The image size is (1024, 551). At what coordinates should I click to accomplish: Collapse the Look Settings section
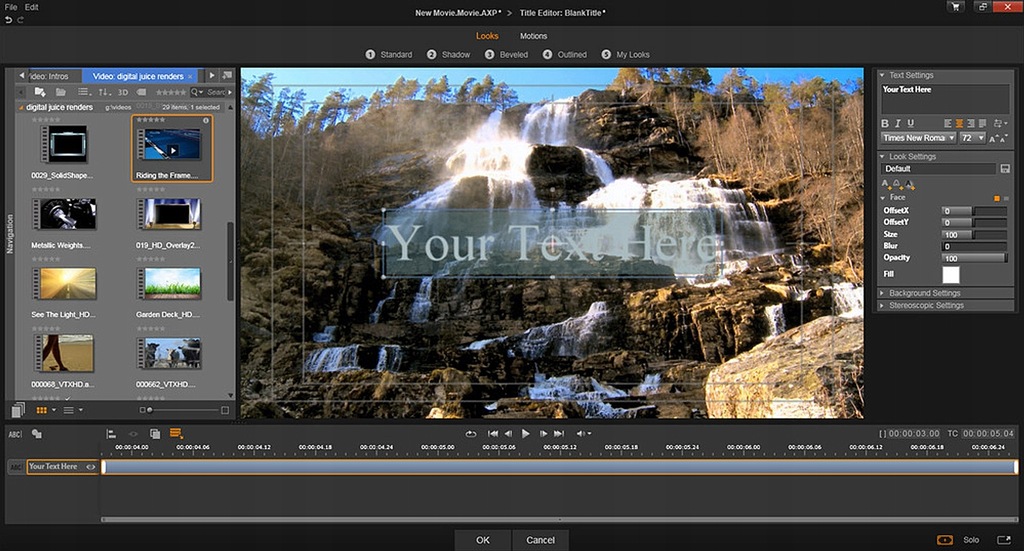(882, 157)
